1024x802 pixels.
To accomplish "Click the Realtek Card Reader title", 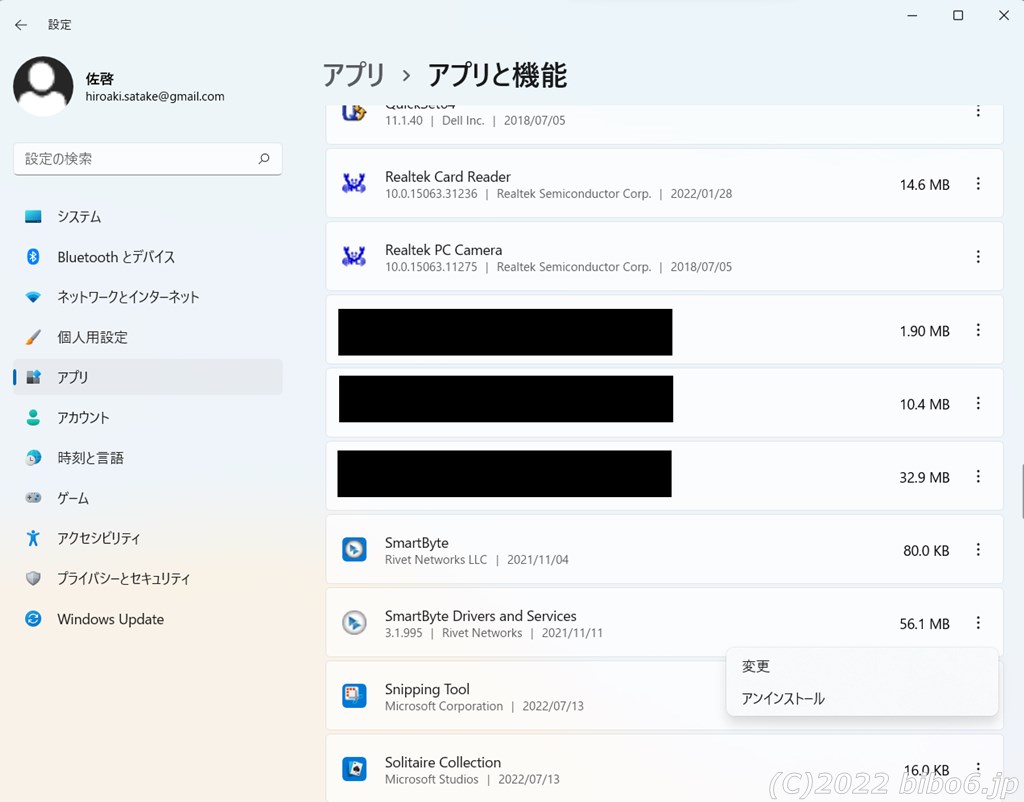I will [448, 176].
